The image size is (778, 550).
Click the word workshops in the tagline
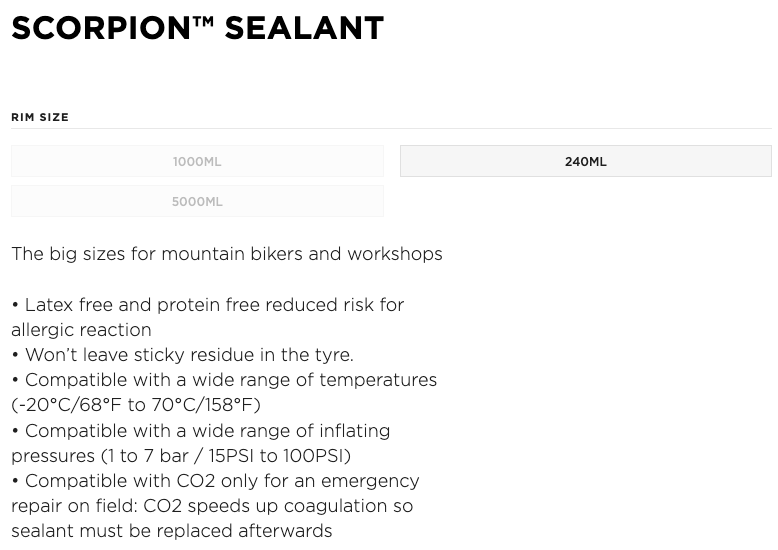pos(395,254)
